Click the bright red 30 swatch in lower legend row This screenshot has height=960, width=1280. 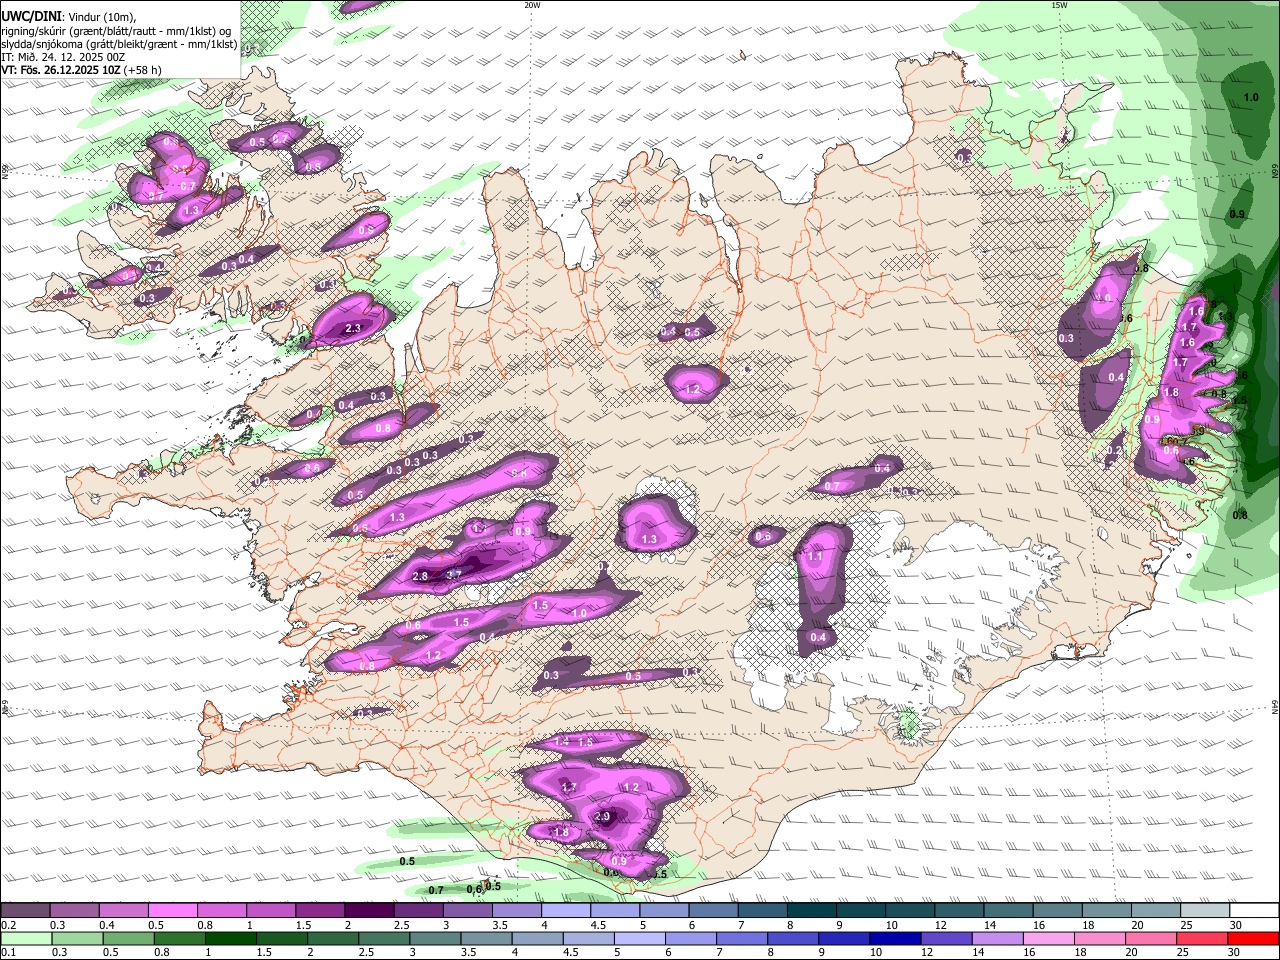point(1254,939)
